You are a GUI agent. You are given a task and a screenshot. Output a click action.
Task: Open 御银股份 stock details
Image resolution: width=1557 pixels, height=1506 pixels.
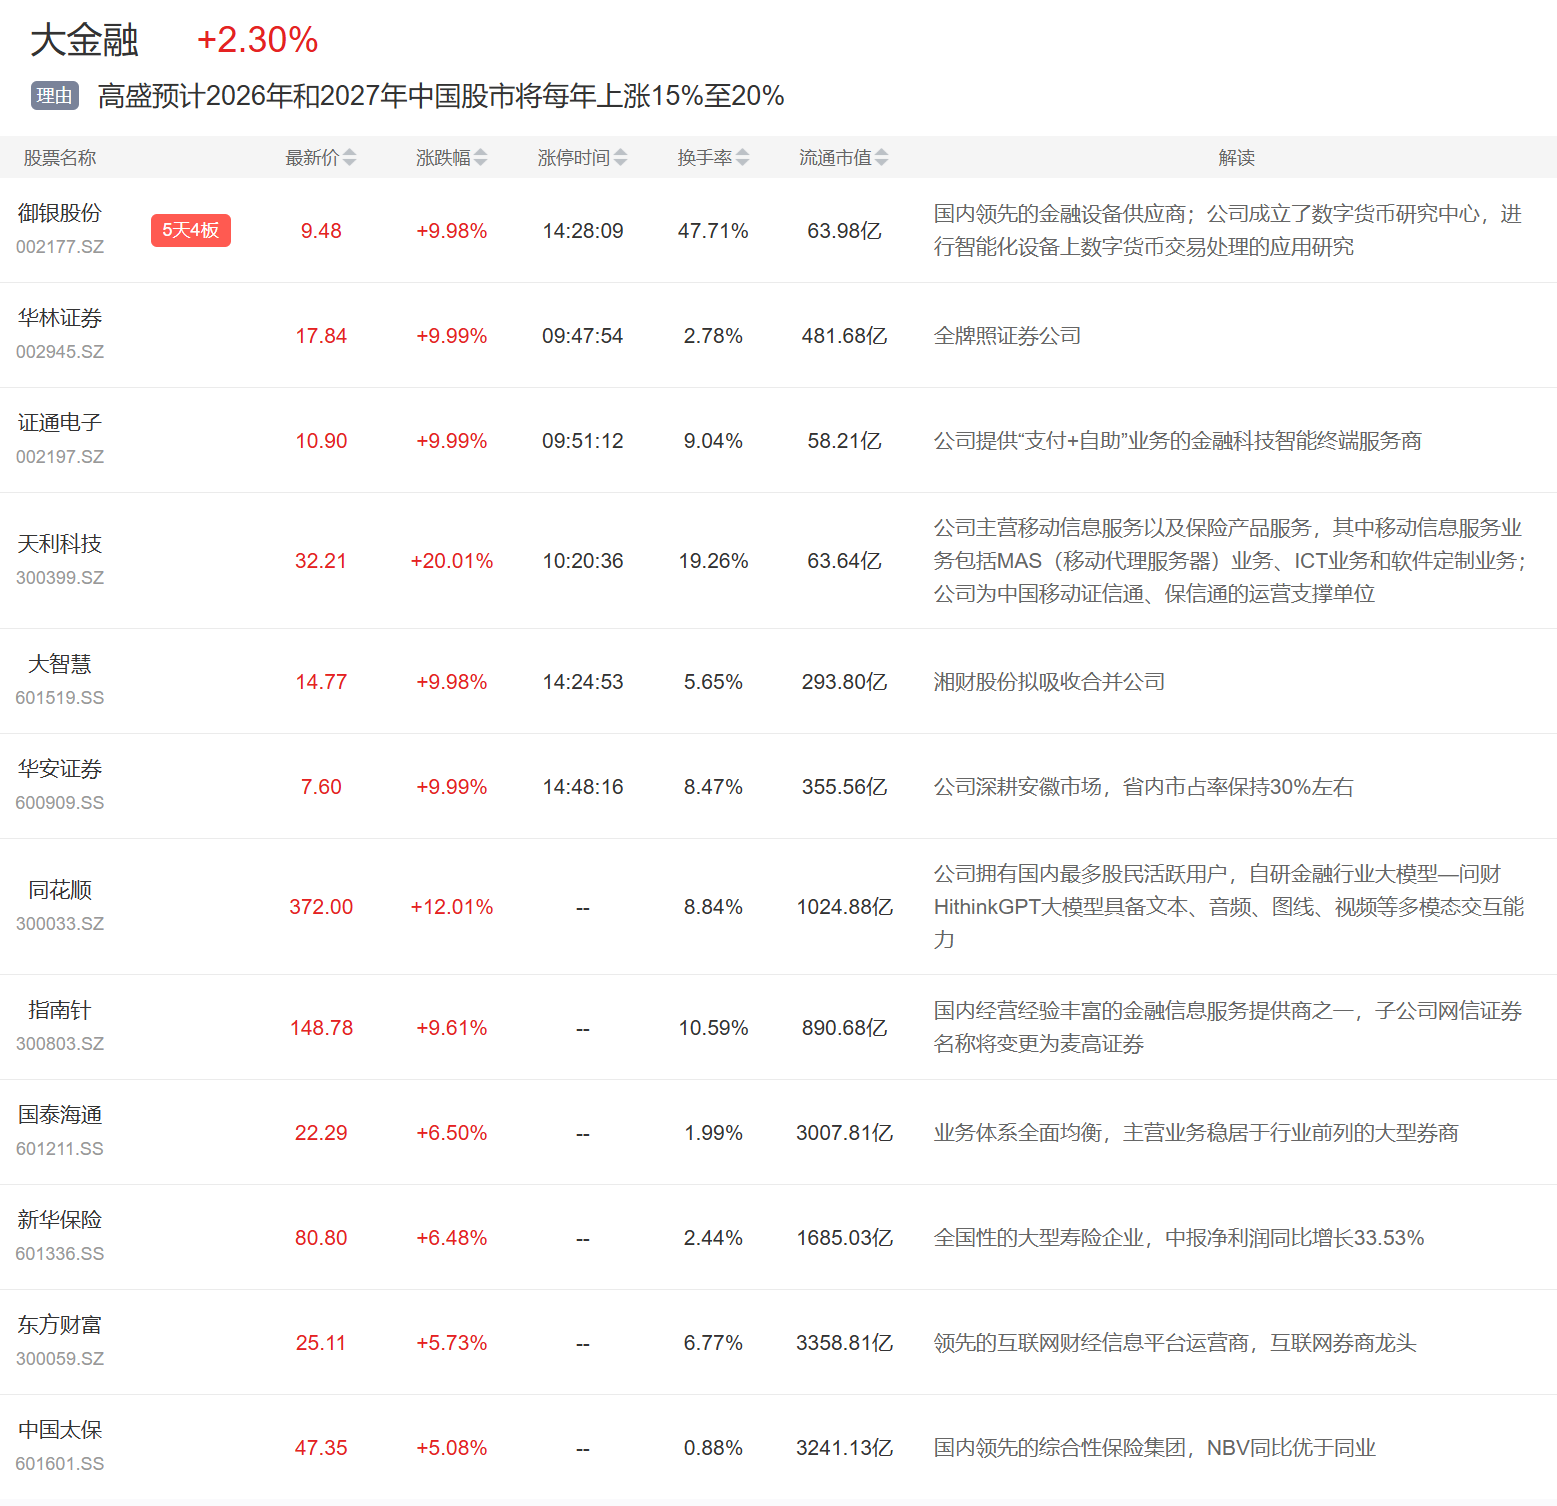click(60, 213)
